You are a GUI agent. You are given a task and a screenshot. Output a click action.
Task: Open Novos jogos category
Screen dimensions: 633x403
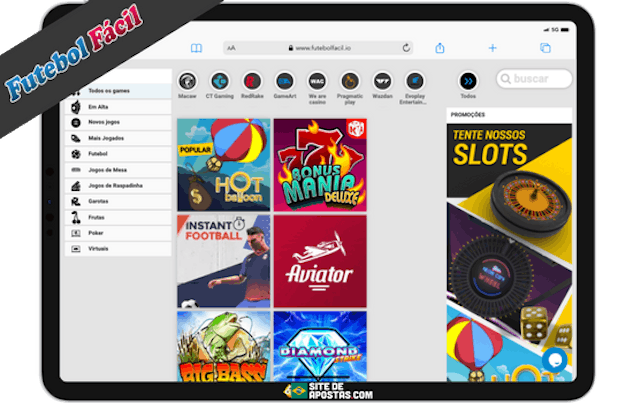tap(118, 122)
